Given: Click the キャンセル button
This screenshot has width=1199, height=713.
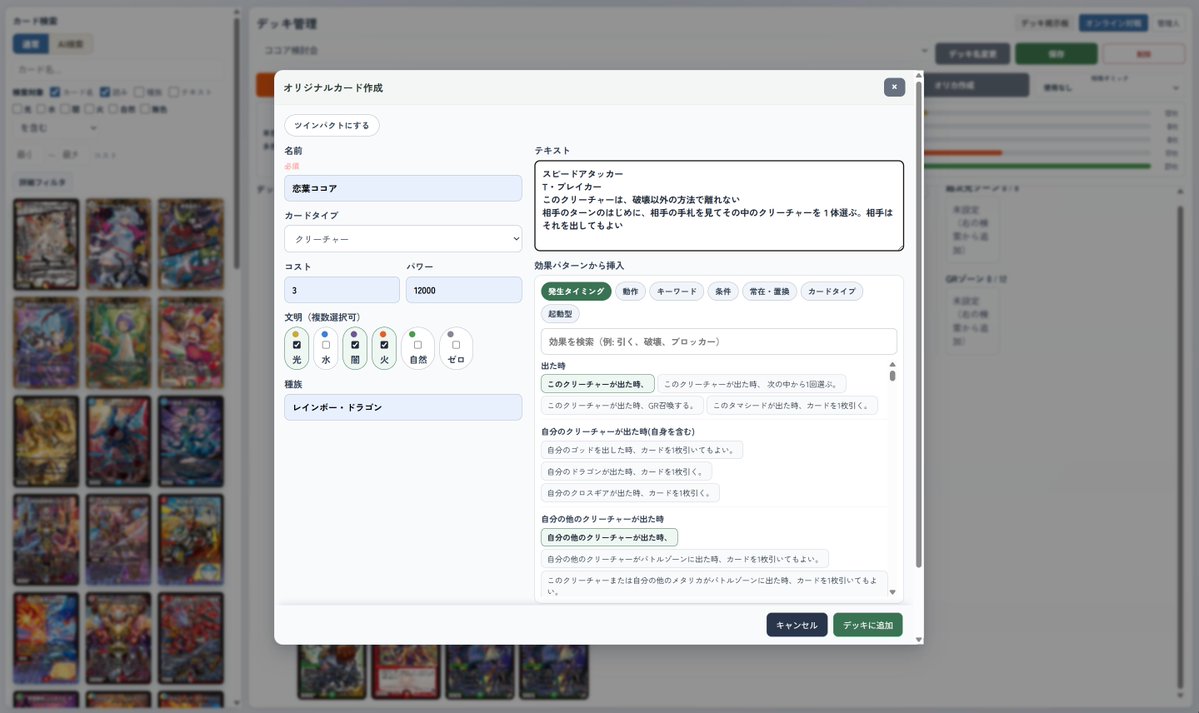Looking at the screenshot, I should pos(797,625).
